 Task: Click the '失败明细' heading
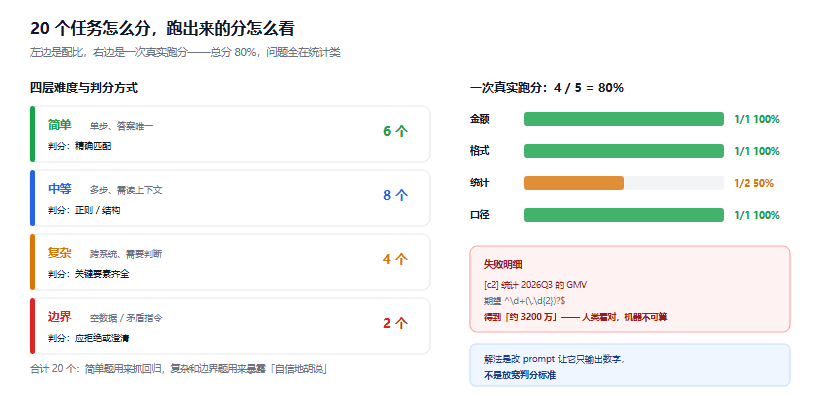coord(503,265)
